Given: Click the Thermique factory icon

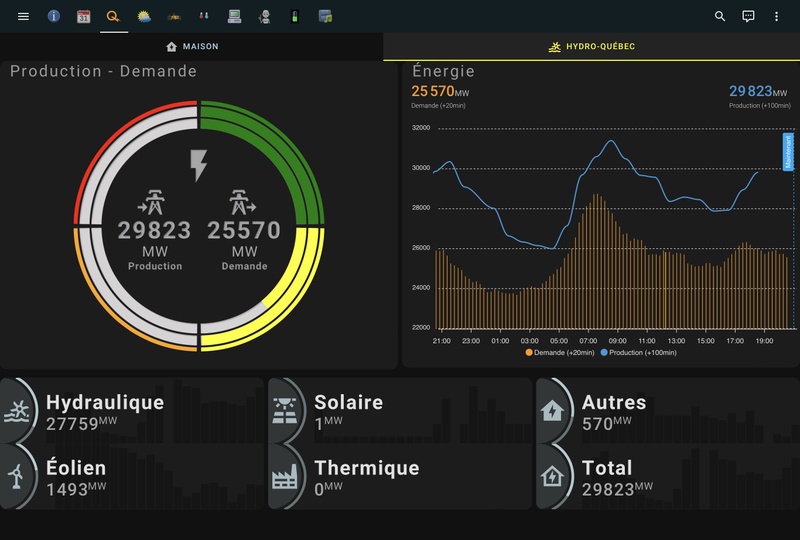Looking at the screenshot, I should pyautogui.click(x=285, y=477).
